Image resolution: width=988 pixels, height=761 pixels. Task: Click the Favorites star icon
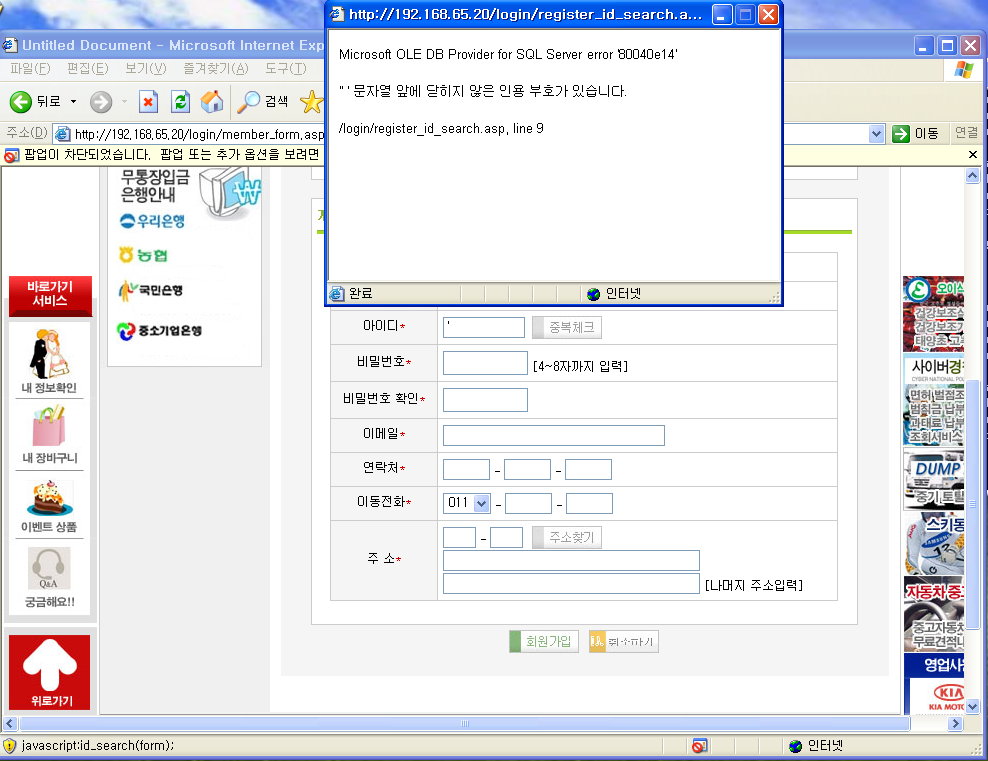(311, 101)
